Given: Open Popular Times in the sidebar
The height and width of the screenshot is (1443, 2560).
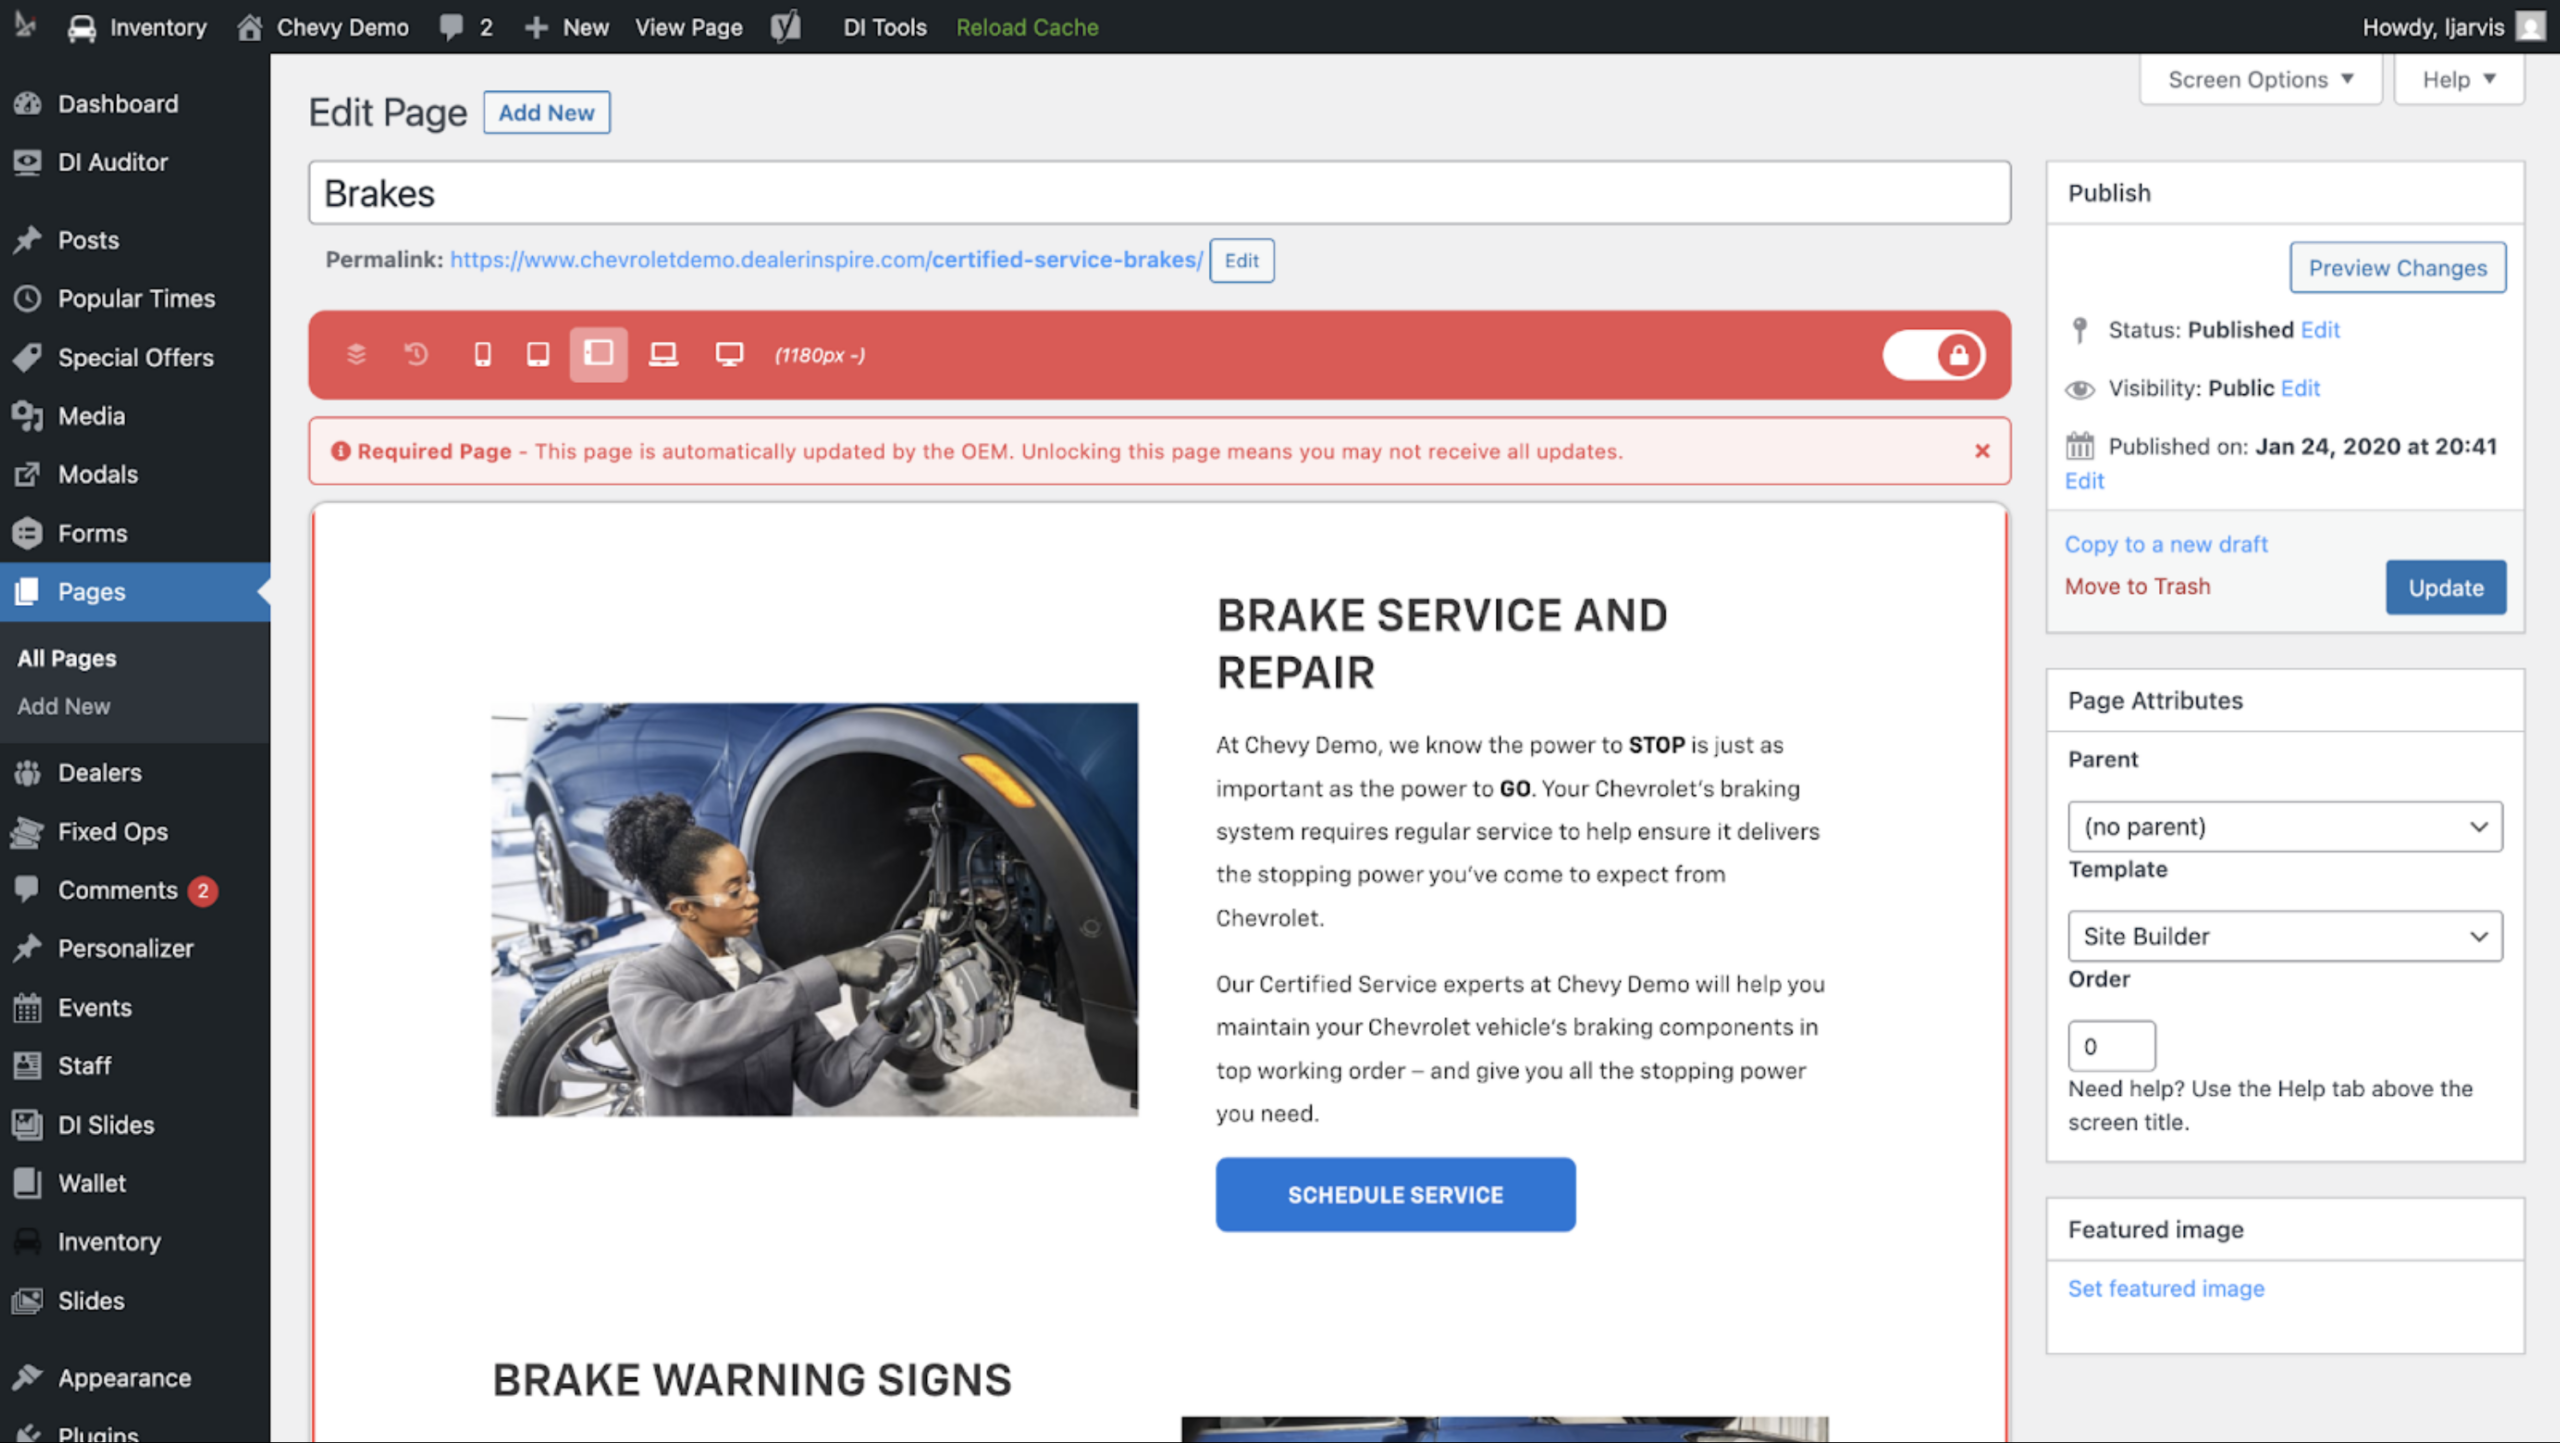Looking at the screenshot, I should (135, 298).
